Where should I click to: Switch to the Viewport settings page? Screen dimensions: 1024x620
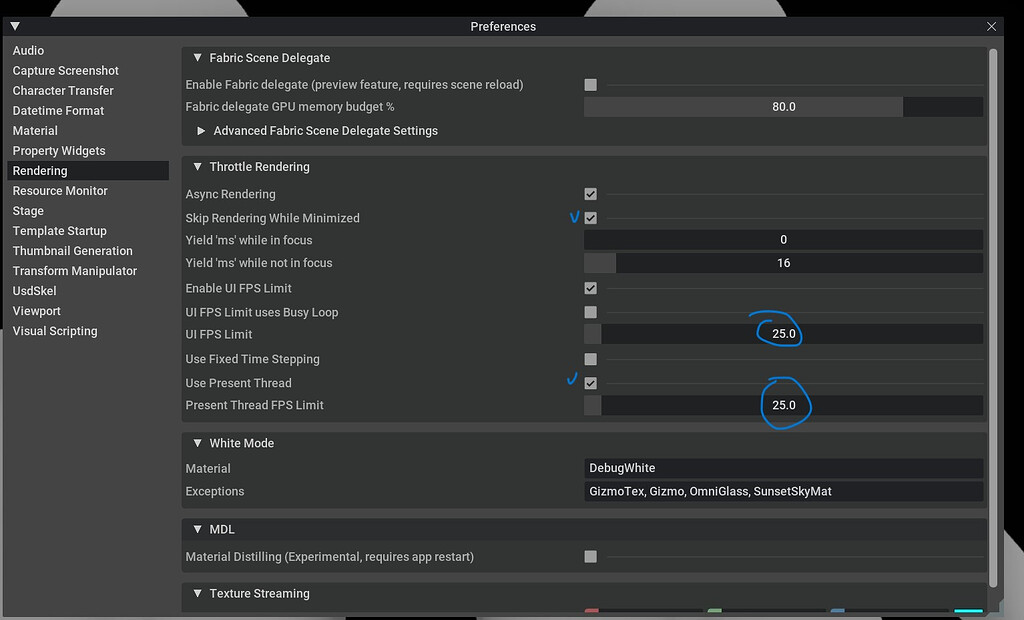pyautogui.click(x=36, y=310)
